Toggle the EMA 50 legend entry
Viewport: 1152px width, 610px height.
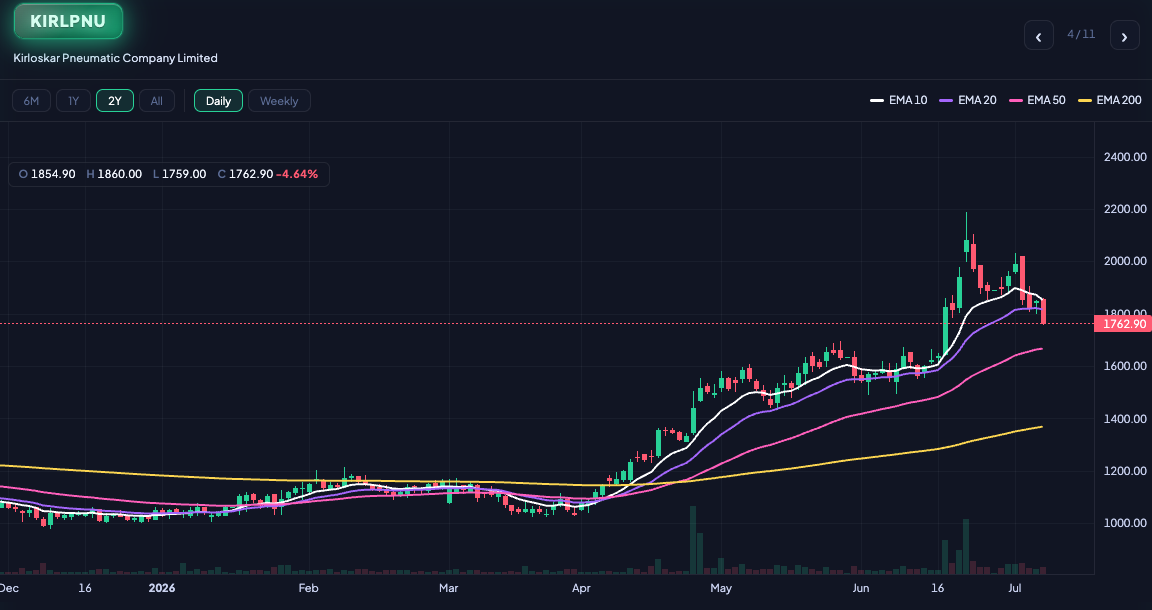click(1037, 100)
